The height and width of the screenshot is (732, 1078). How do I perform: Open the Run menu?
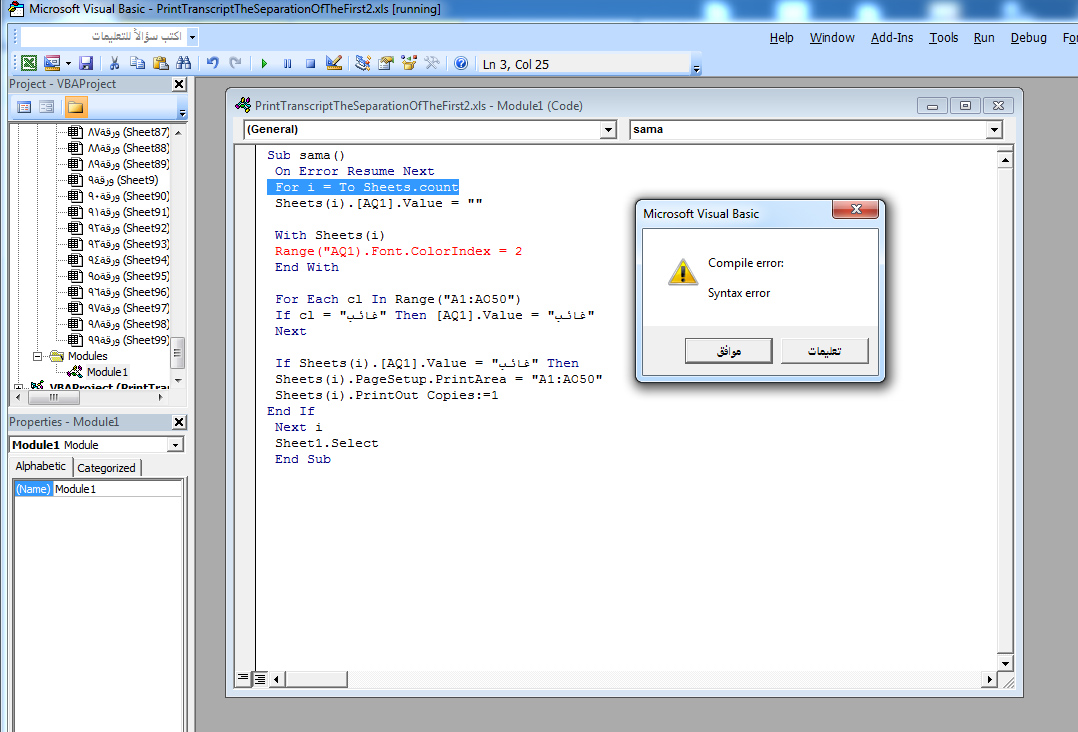point(984,38)
